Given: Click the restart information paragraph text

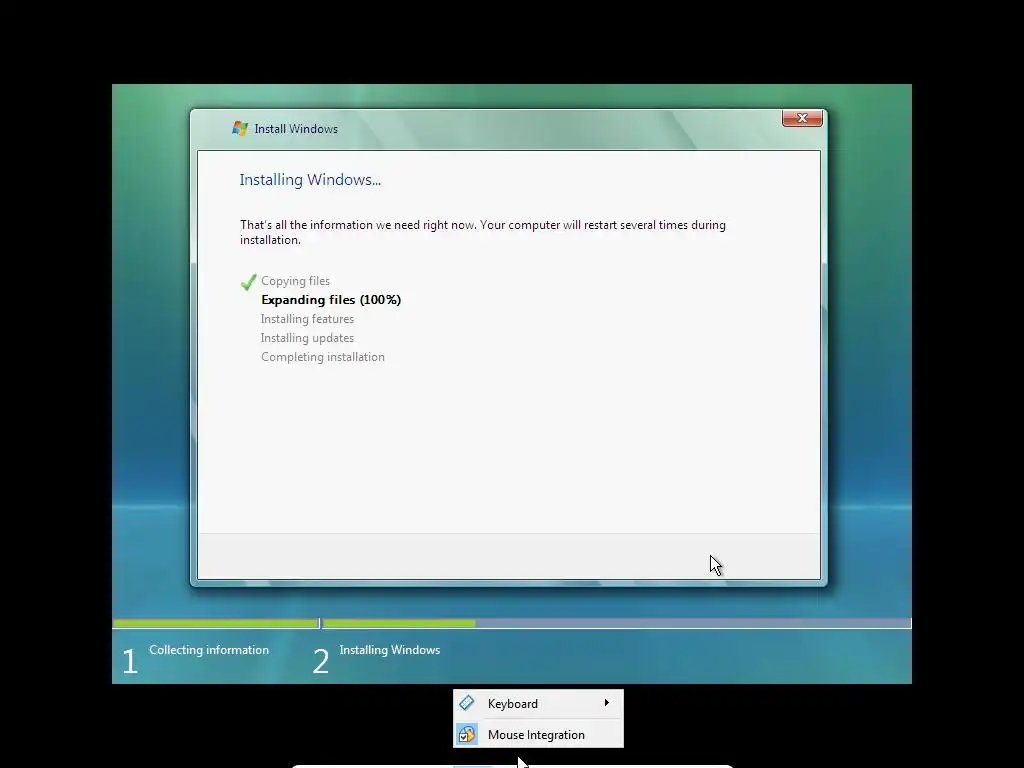Looking at the screenshot, I should [x=483, y=232].
